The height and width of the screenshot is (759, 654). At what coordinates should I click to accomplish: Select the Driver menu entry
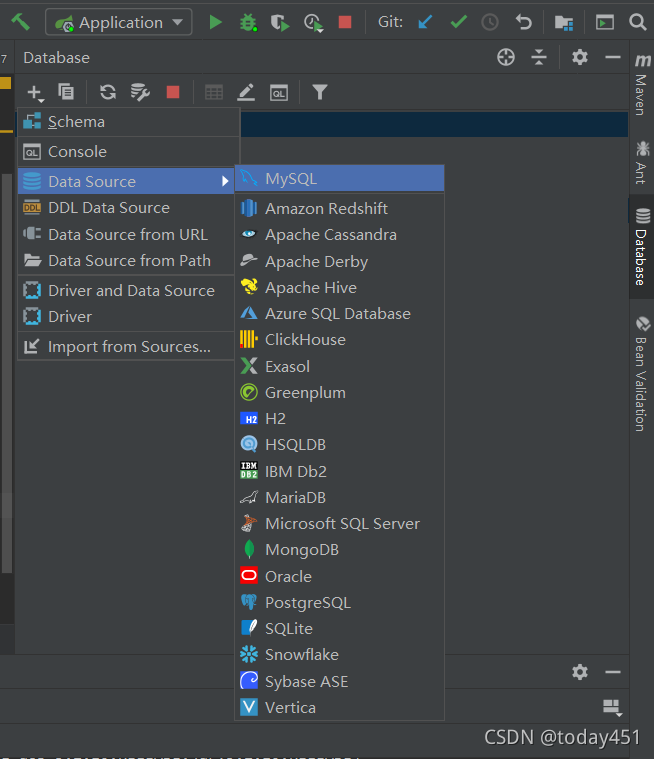tap(126, 317)
